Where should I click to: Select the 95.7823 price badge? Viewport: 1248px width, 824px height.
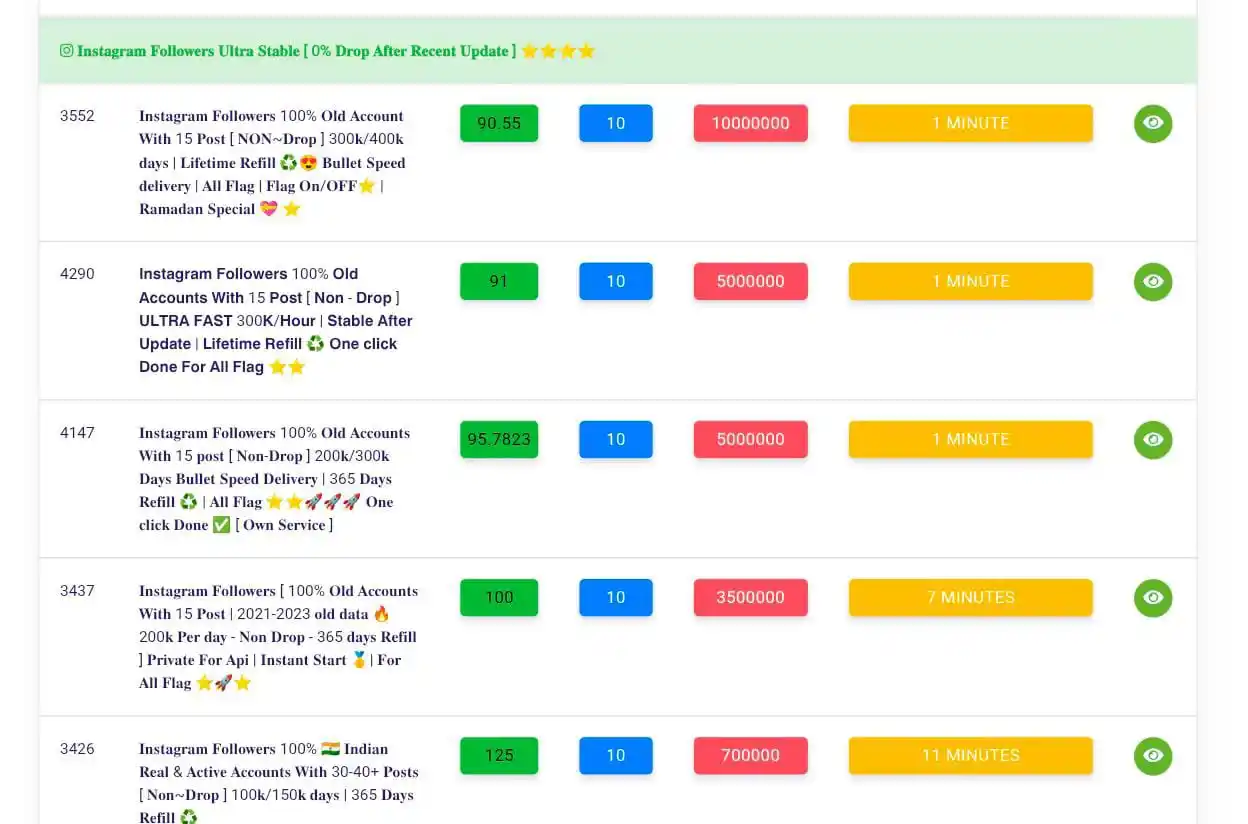(x=499, y=439)
